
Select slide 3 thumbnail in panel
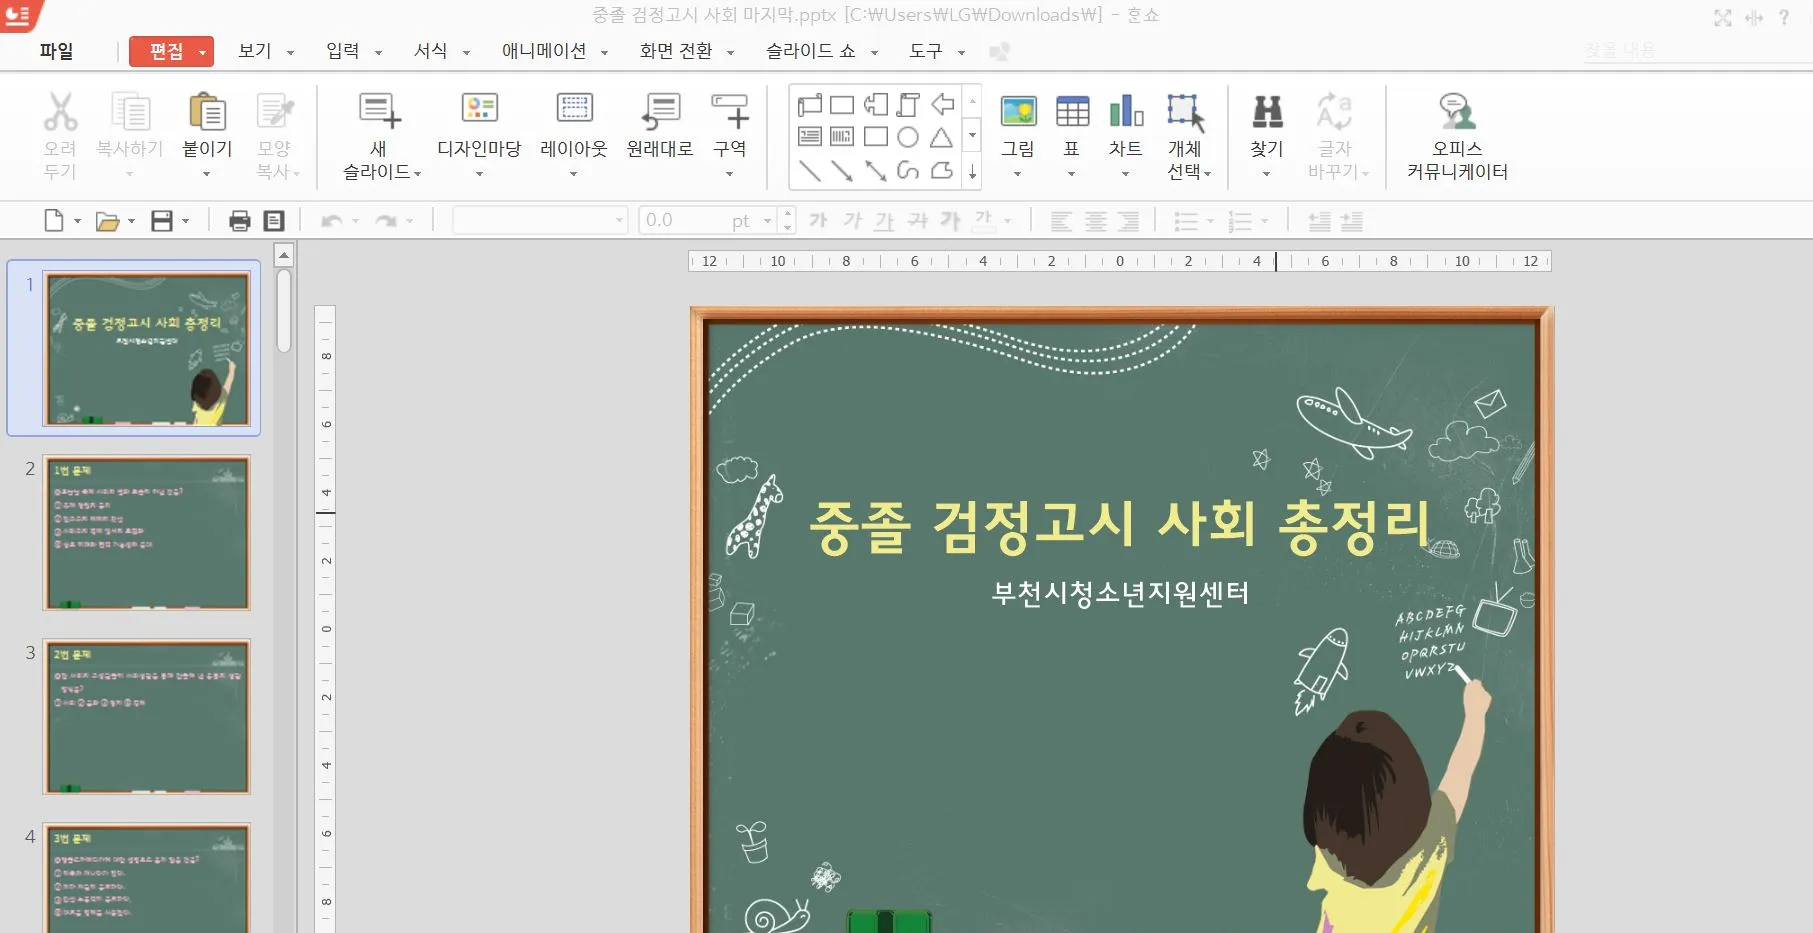click(146, 716)
